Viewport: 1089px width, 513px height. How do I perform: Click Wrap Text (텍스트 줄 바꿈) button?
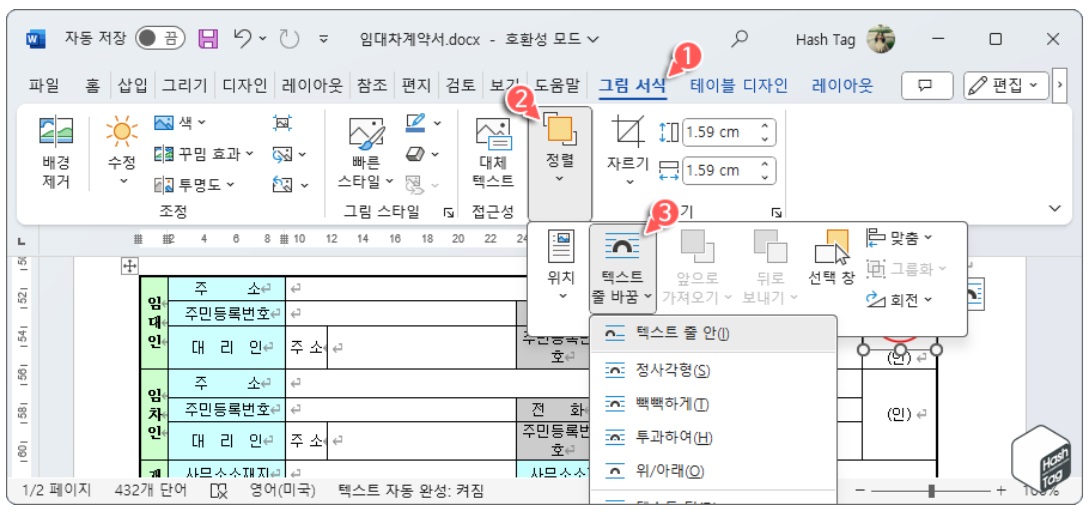click(x=622, y=267)
